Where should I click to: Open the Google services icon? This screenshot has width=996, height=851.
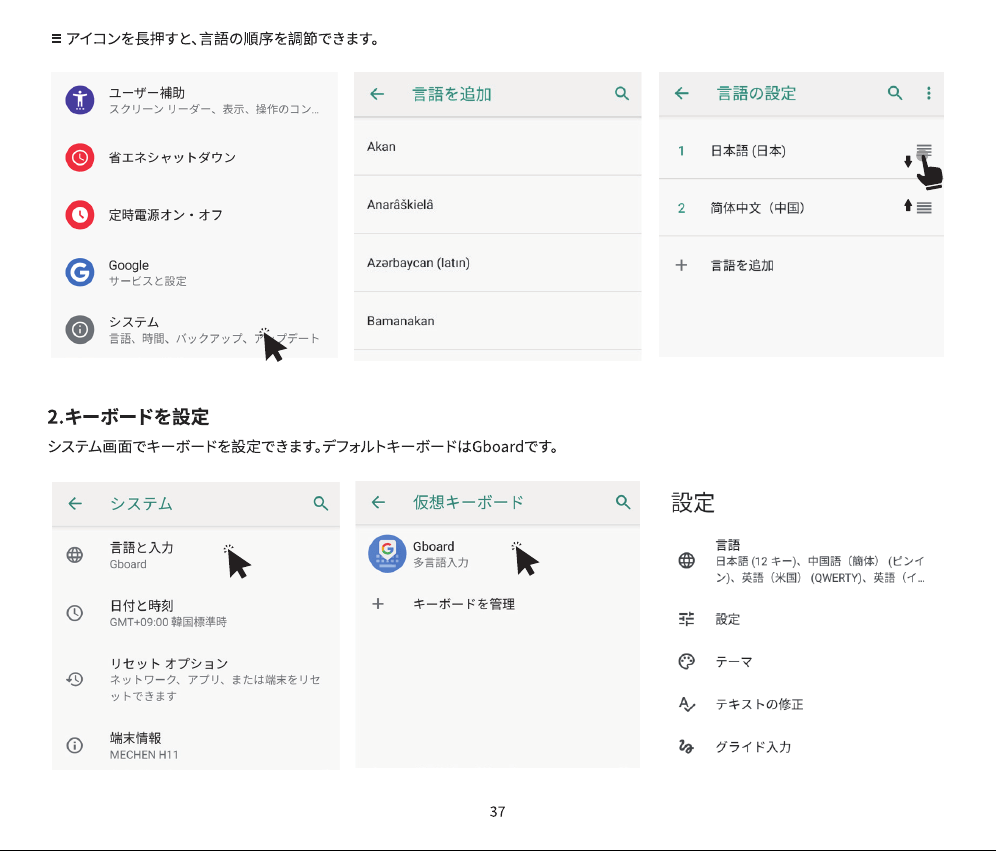click(80, 272)
